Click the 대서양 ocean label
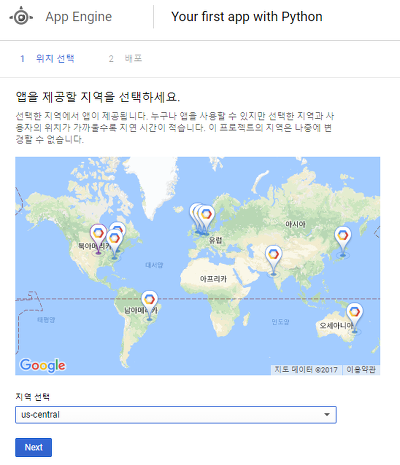The height and width of the screenshot is (465, 400). click(154, 265)
